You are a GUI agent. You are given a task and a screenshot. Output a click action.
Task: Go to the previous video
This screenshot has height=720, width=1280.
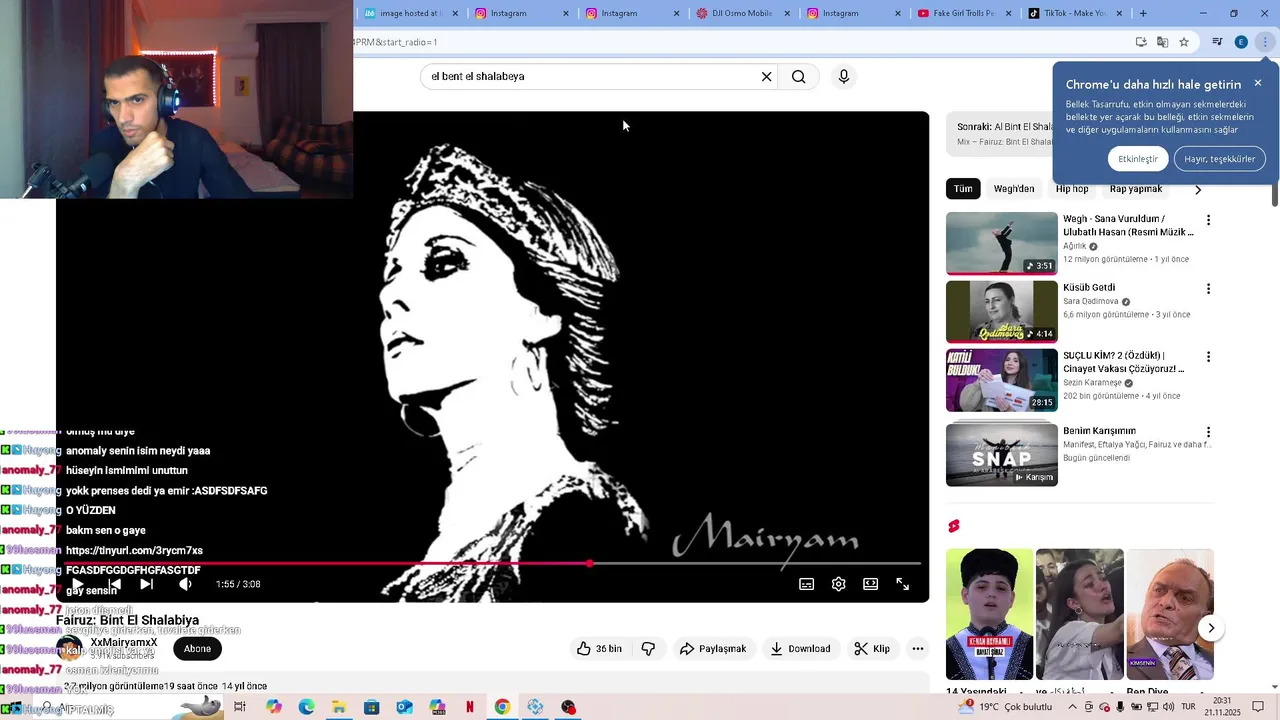(x=114, y=584)
